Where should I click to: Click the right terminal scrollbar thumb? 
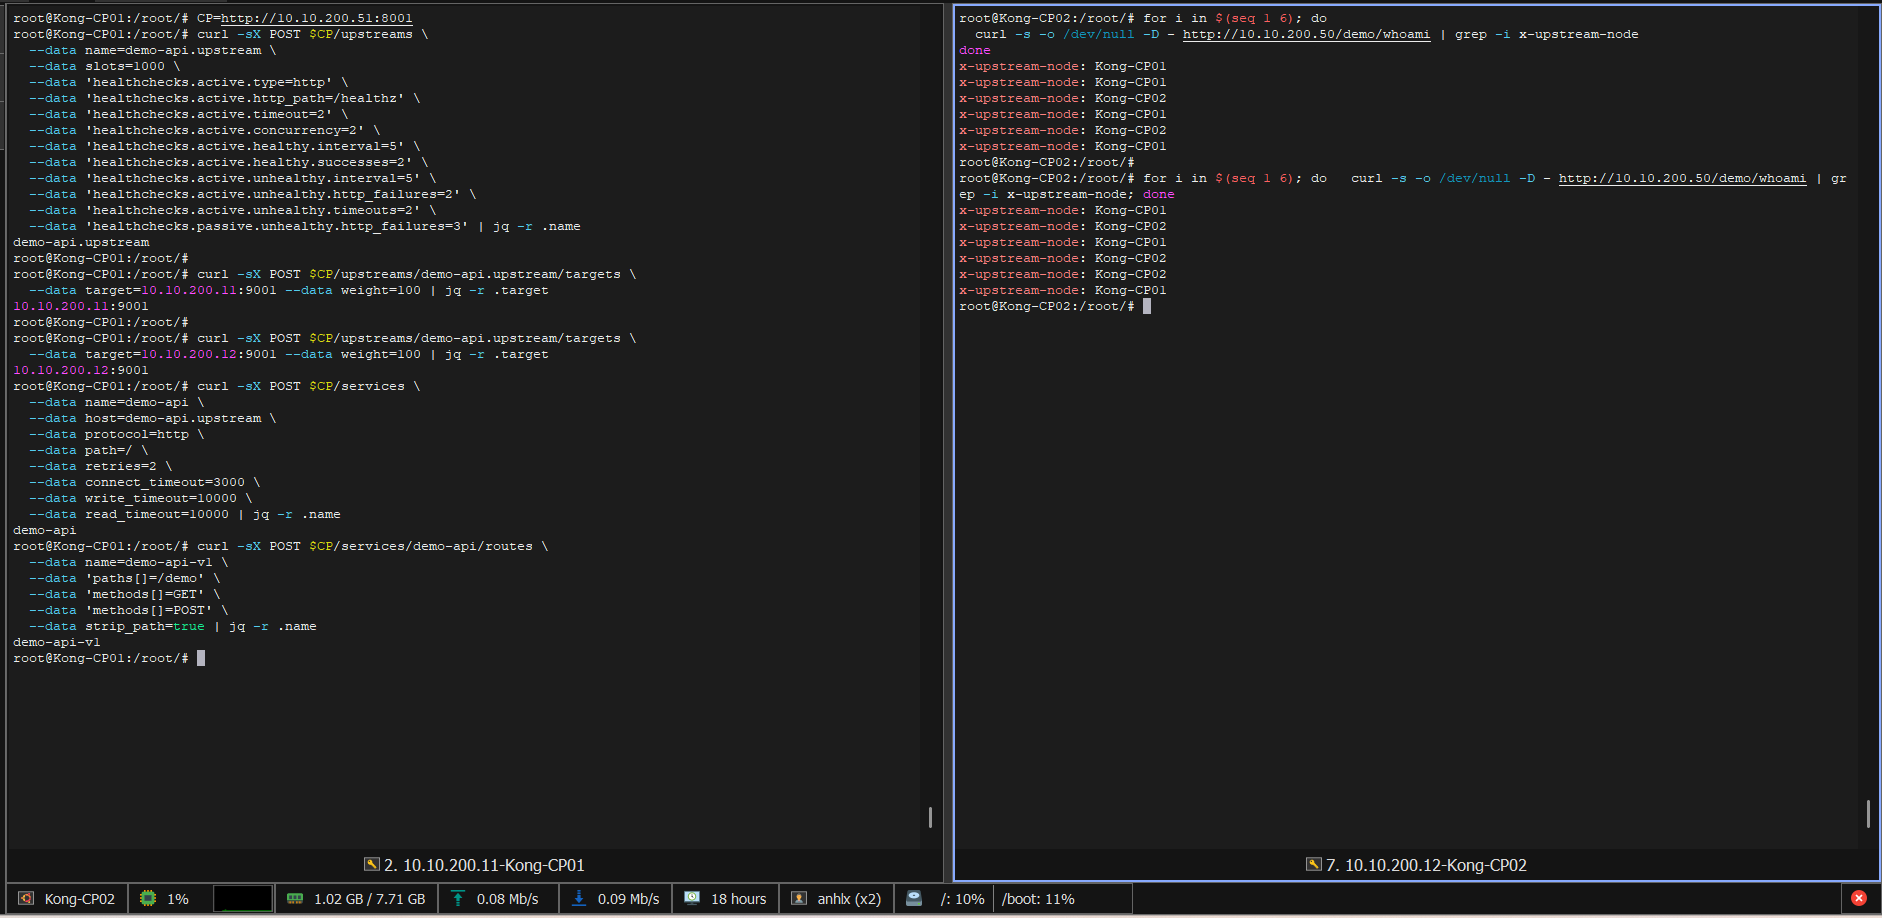(1868, 813)
